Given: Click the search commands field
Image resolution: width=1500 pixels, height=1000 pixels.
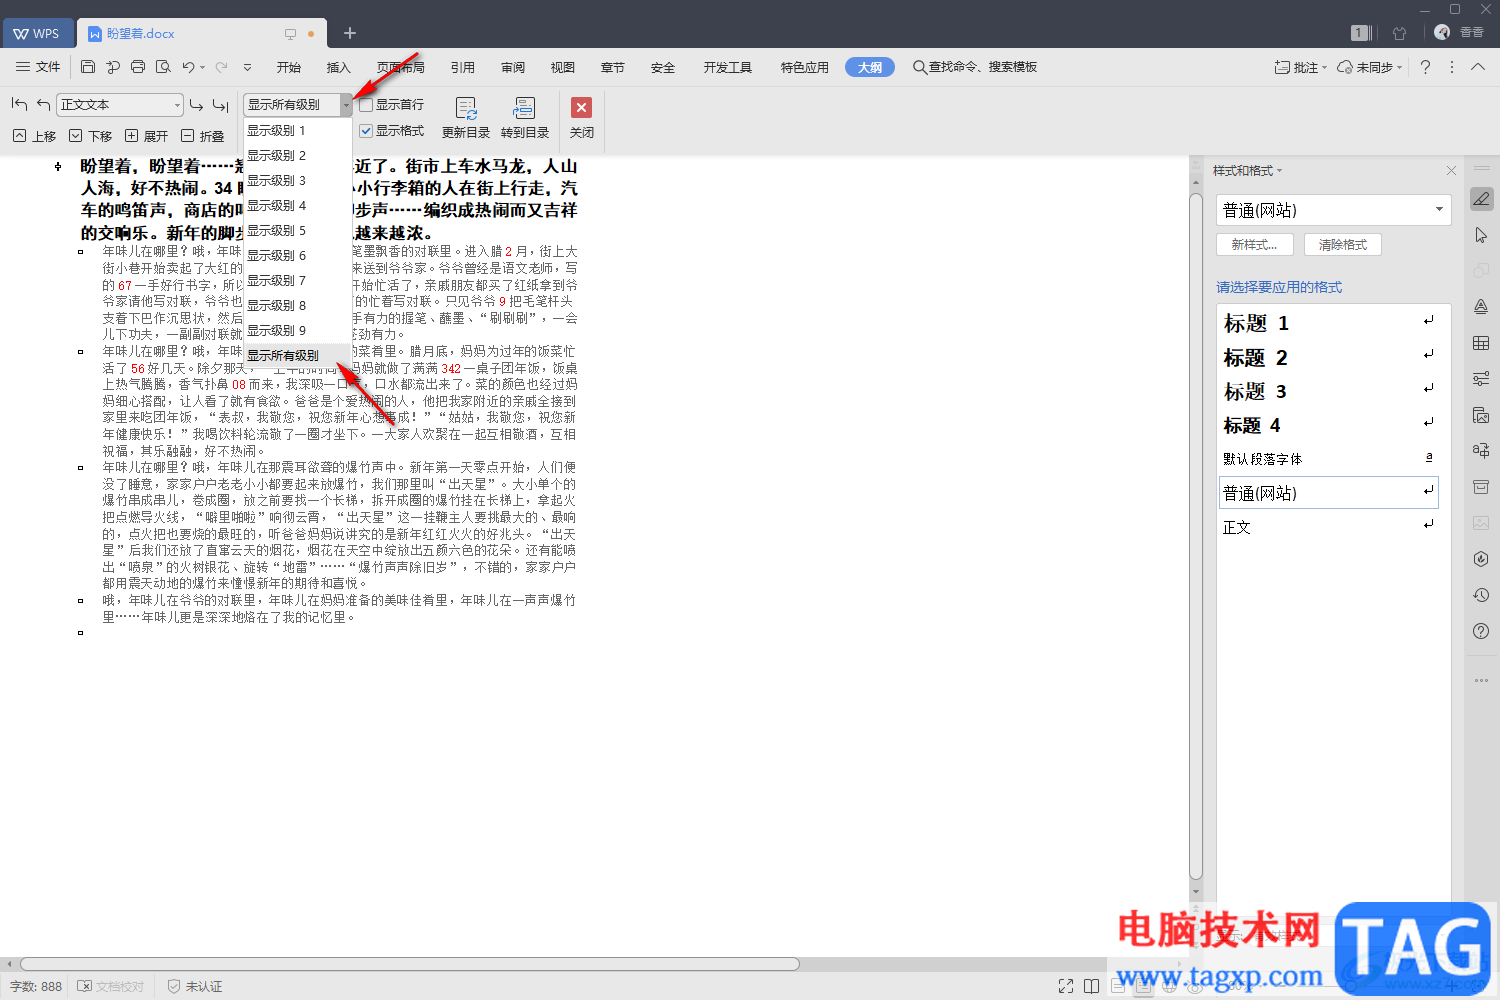Looking at the screenshot, I should pyautogui.click(x=975, y=67).
